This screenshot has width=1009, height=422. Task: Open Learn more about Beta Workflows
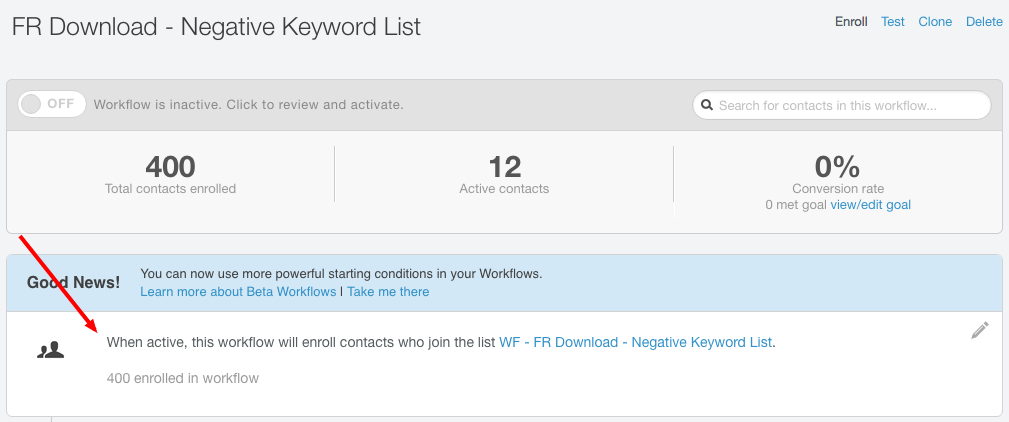(x=238, y=292)
